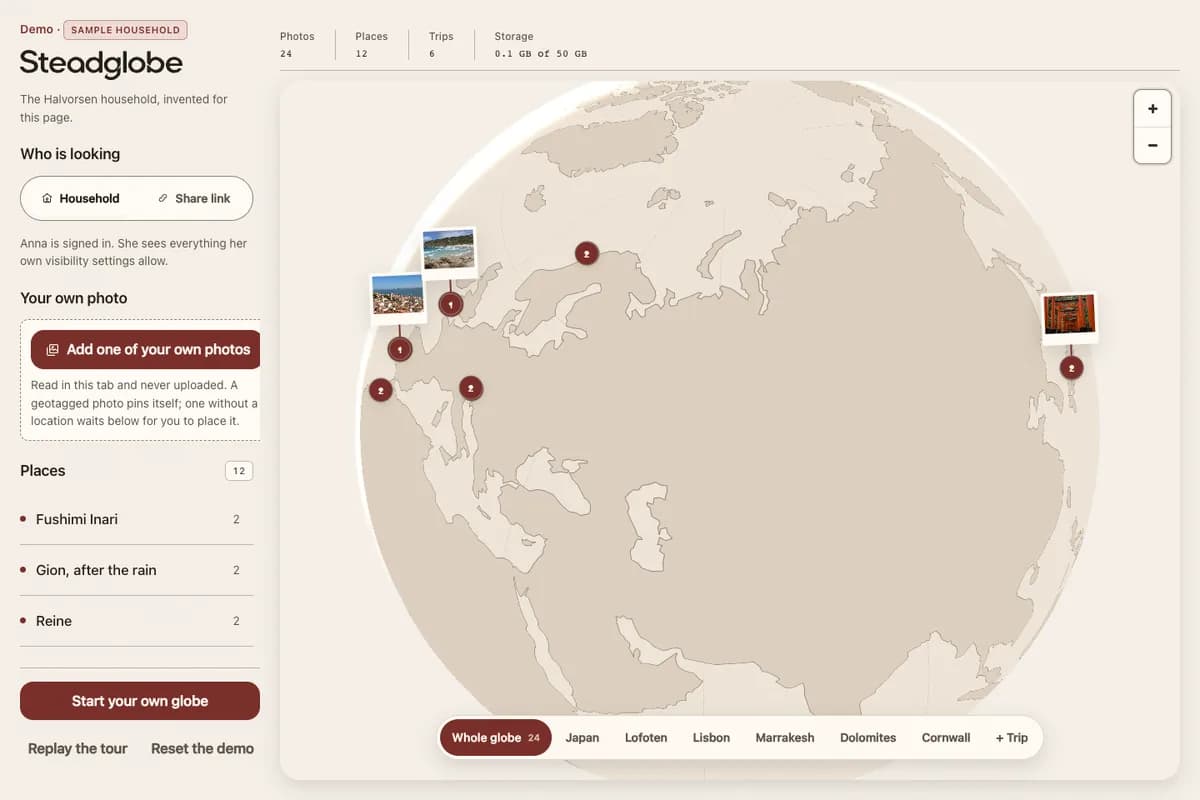Open the Fushimi Inari place

click(x=136, y=519)
